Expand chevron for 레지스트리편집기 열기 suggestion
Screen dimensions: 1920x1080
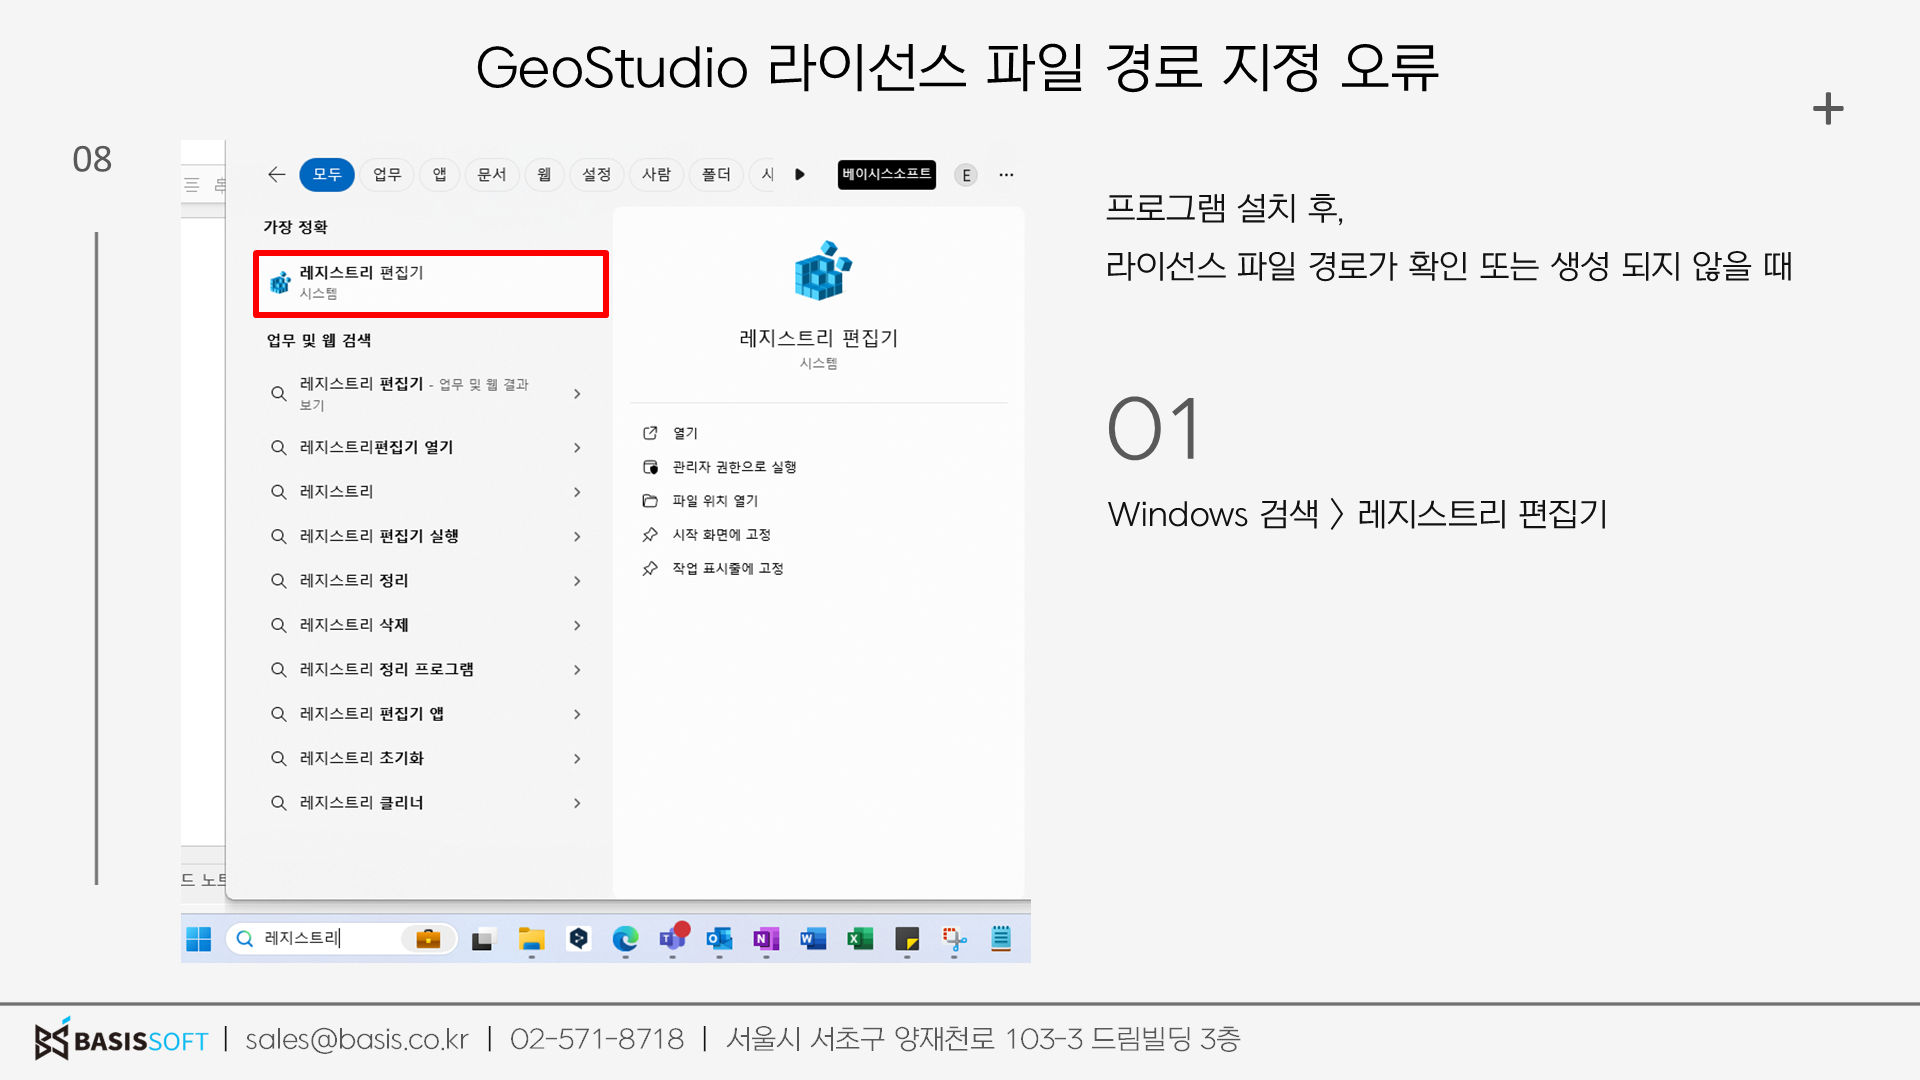(577, 448)
